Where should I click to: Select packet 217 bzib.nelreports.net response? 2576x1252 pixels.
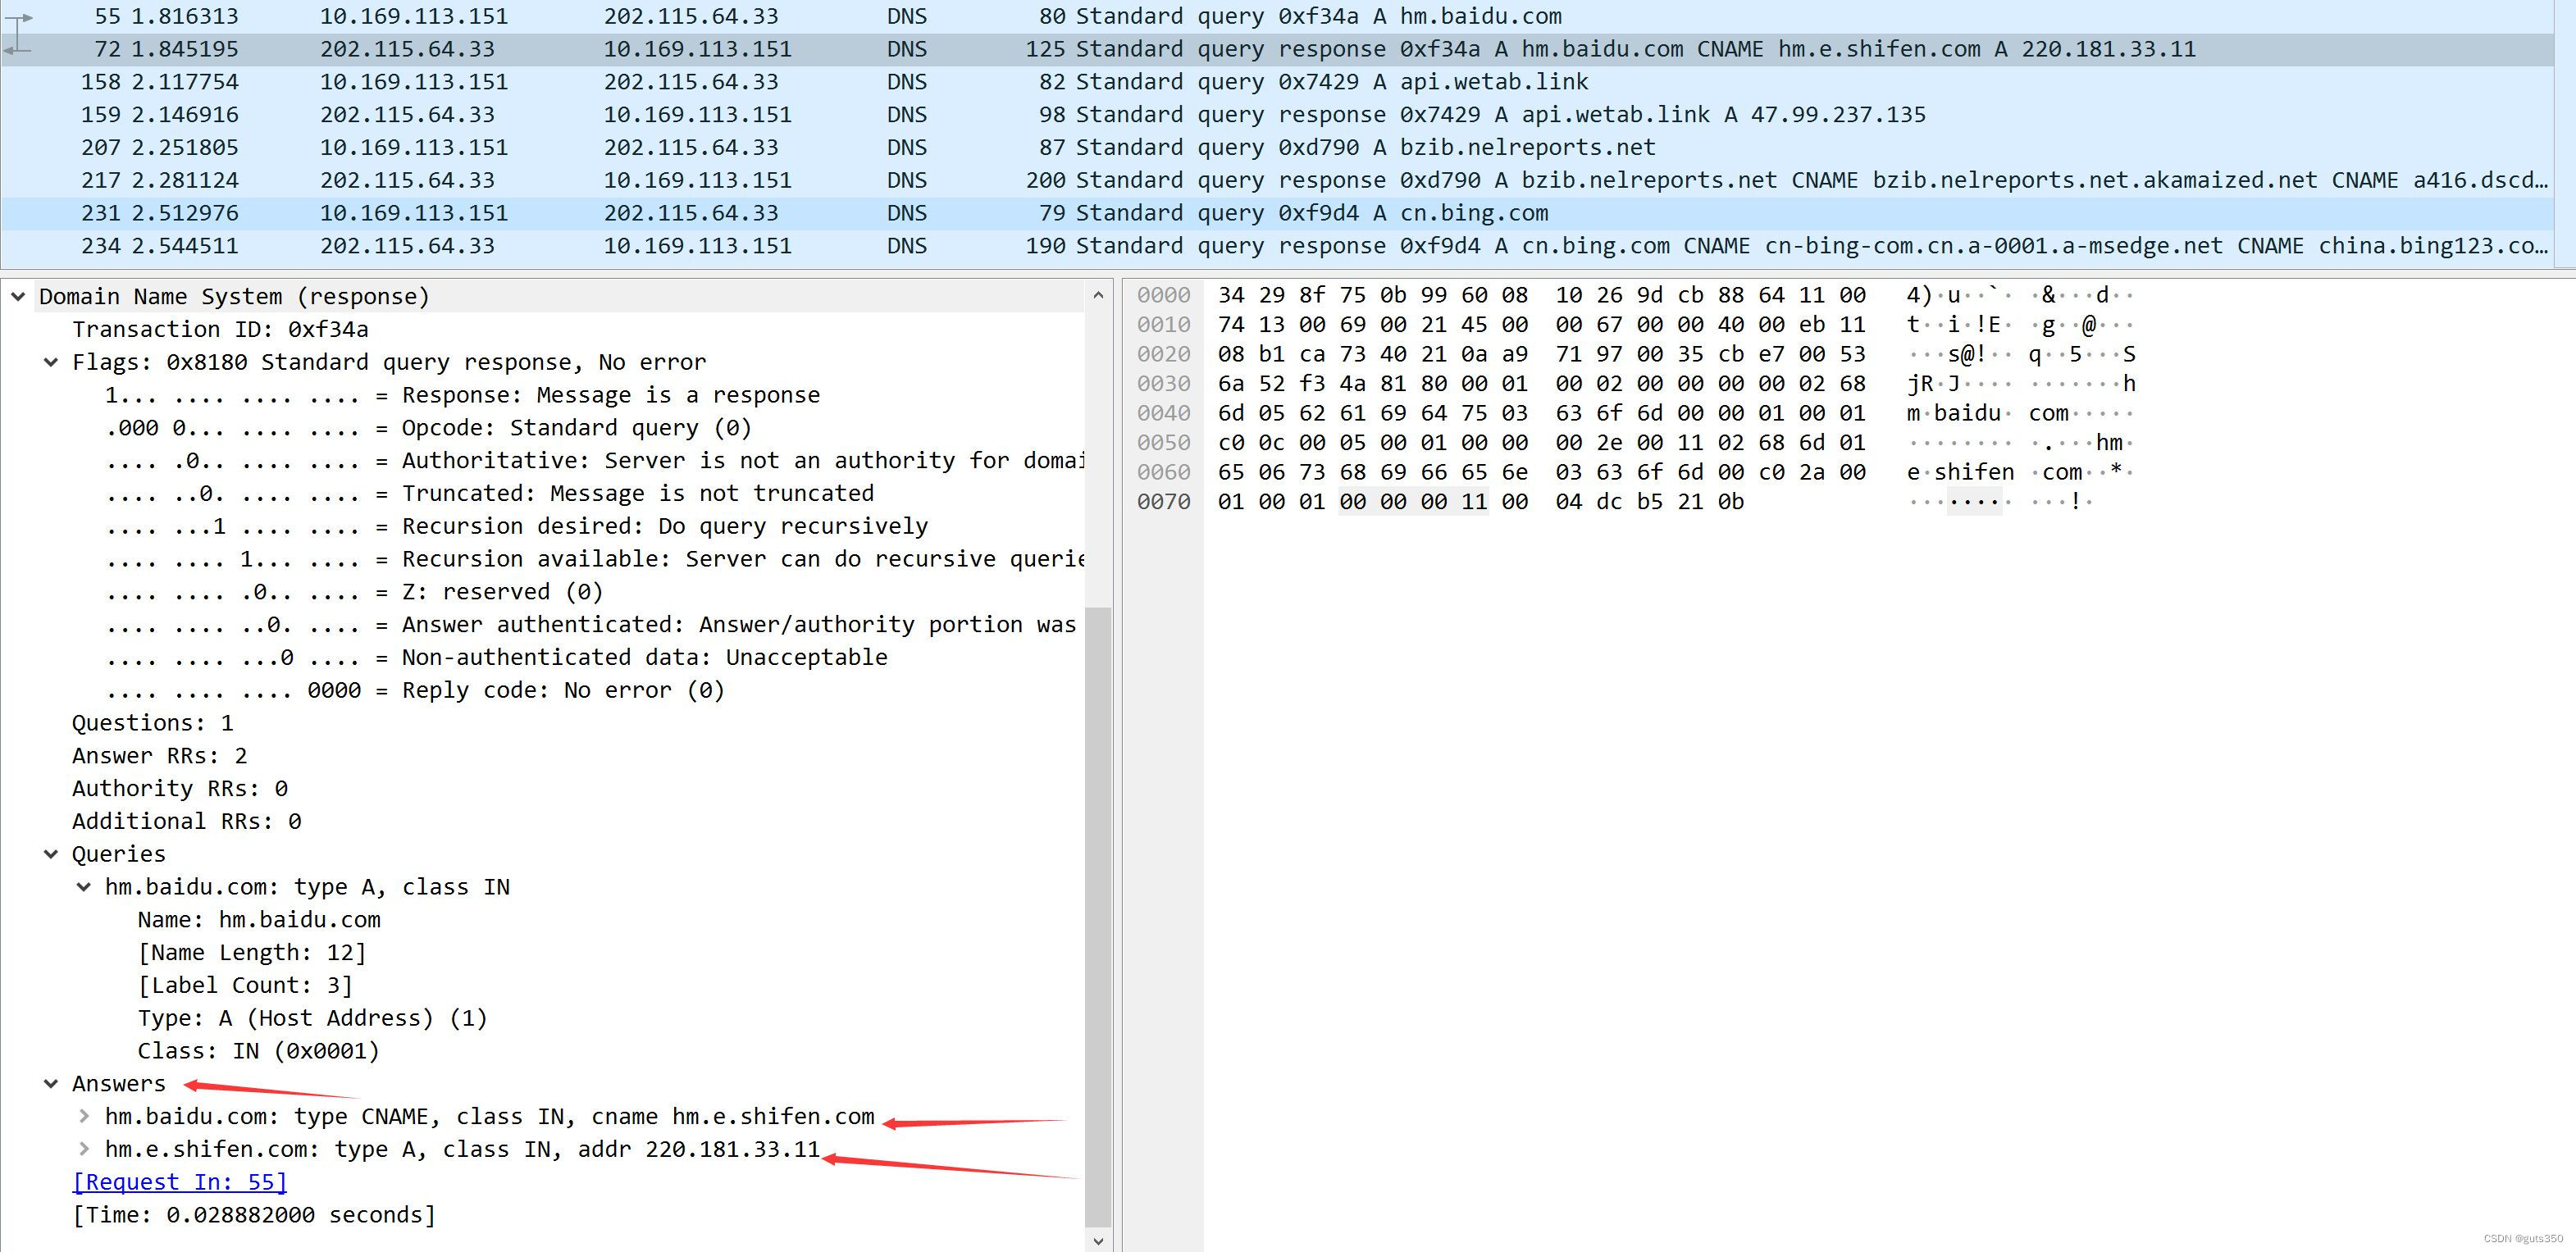pos(1276,180)
